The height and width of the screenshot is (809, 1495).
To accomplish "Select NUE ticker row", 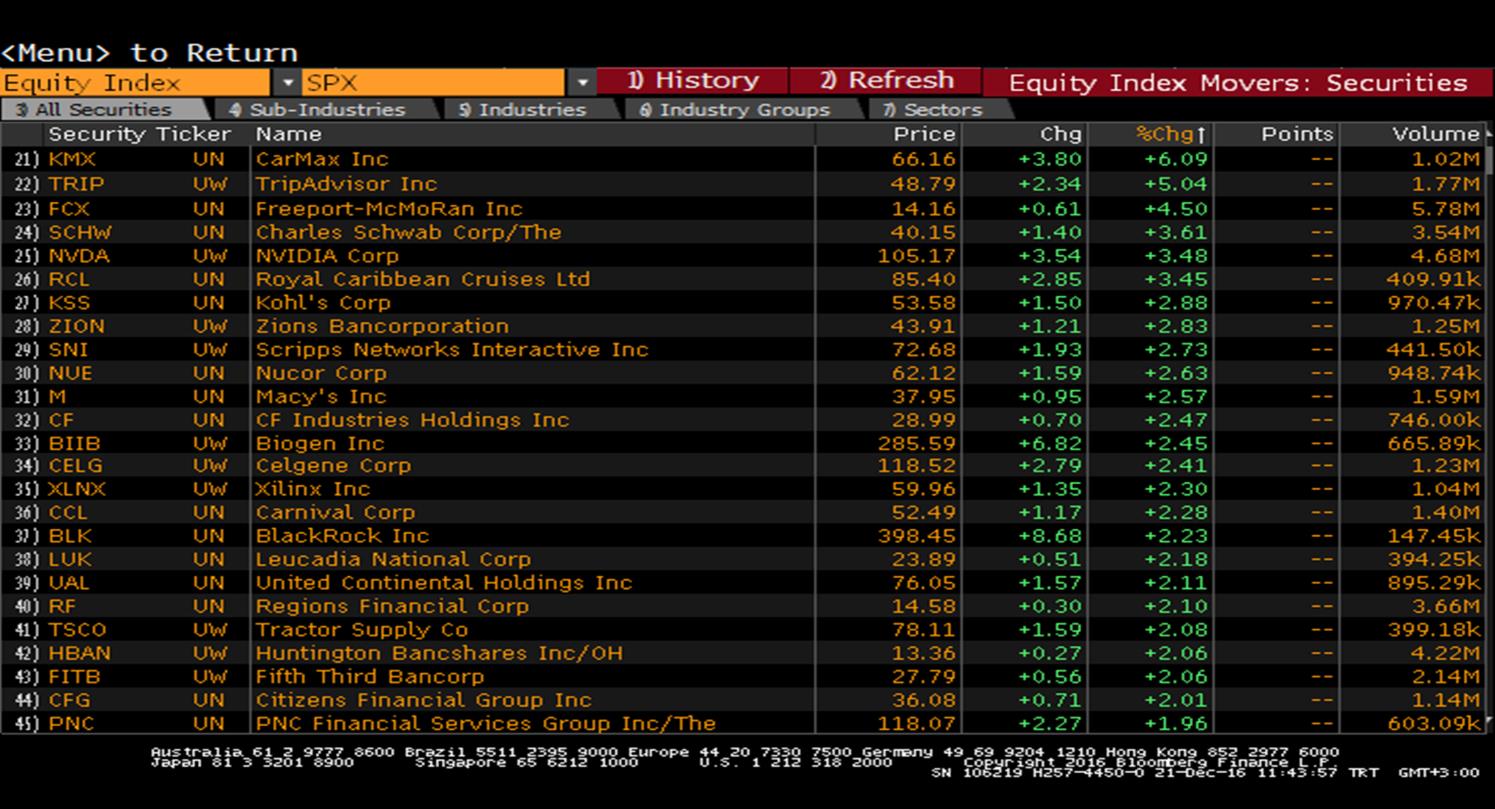I will click(x=70, y=373).
